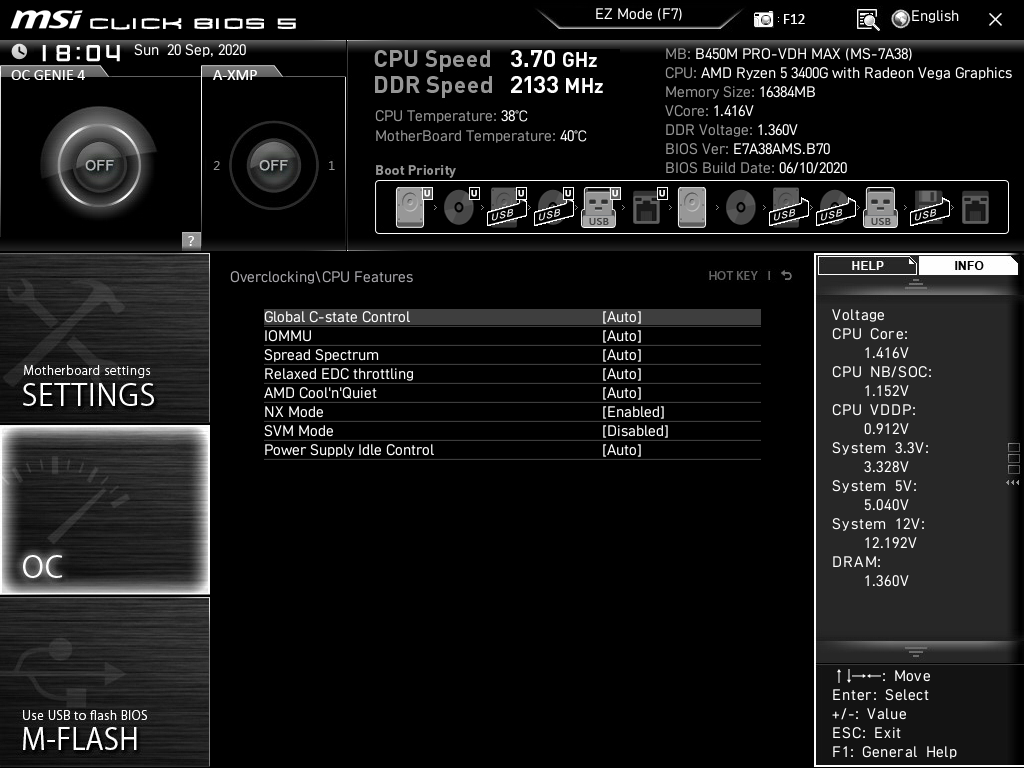
Task: Click the clock icon beside the time
Action: [19, 50]
